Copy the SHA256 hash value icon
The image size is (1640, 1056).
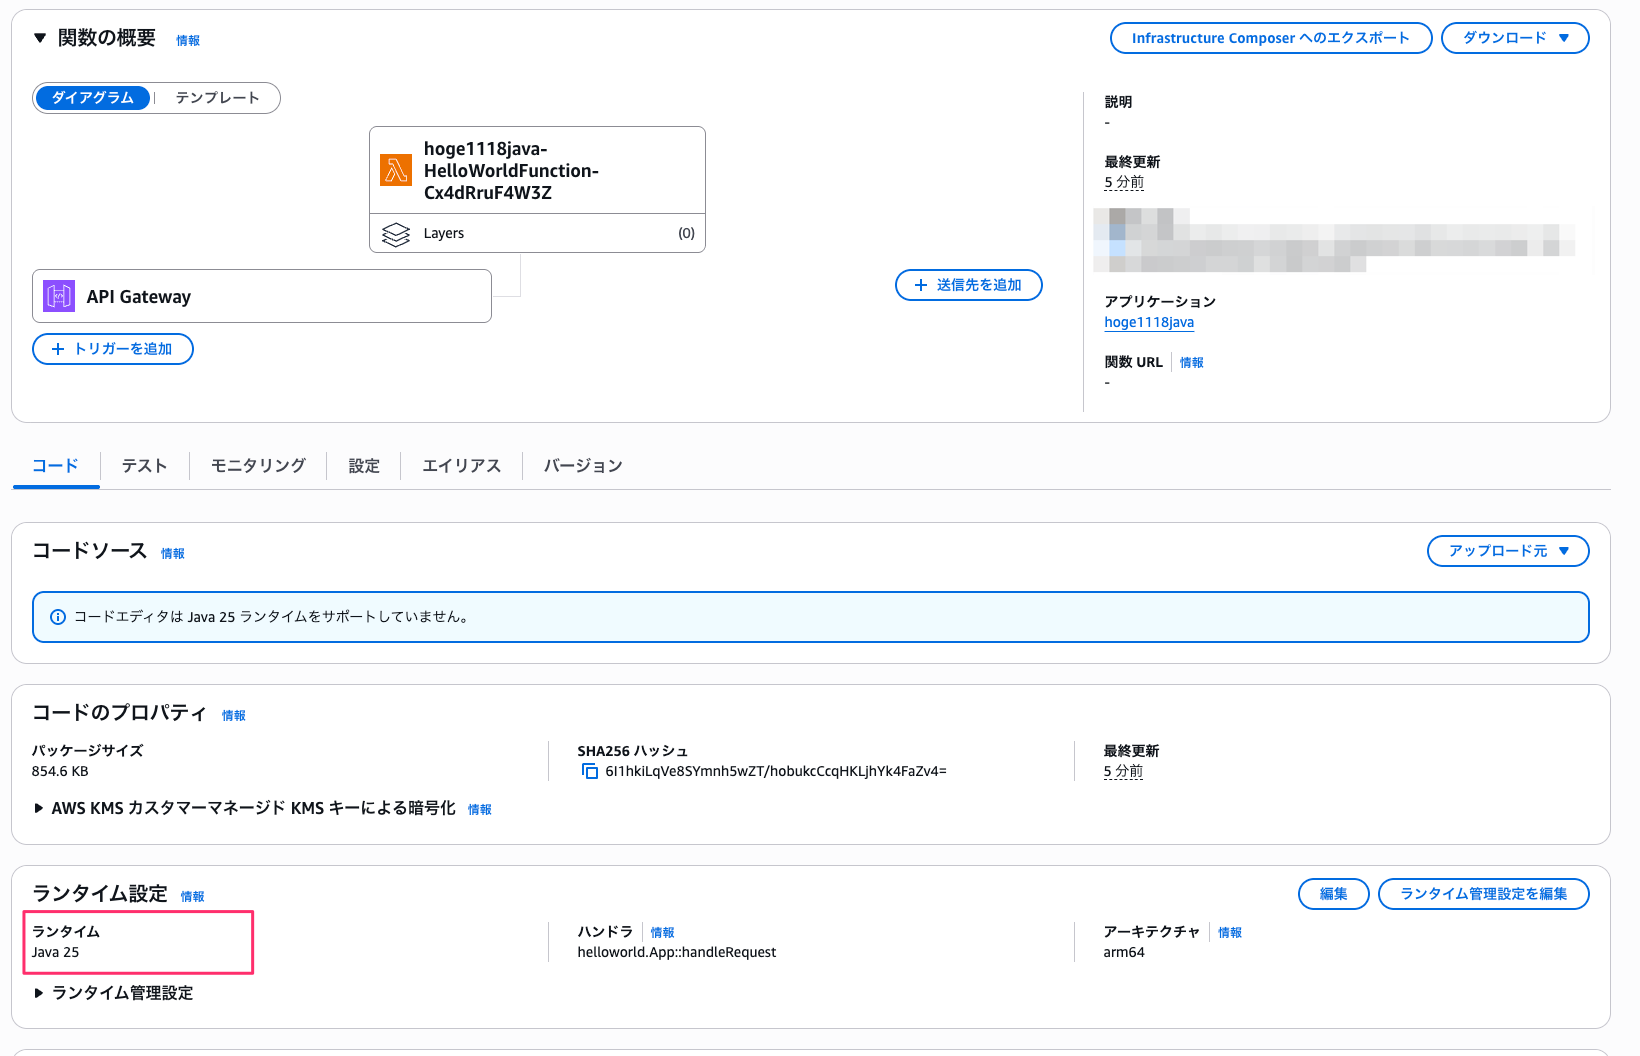pos(590,771)
